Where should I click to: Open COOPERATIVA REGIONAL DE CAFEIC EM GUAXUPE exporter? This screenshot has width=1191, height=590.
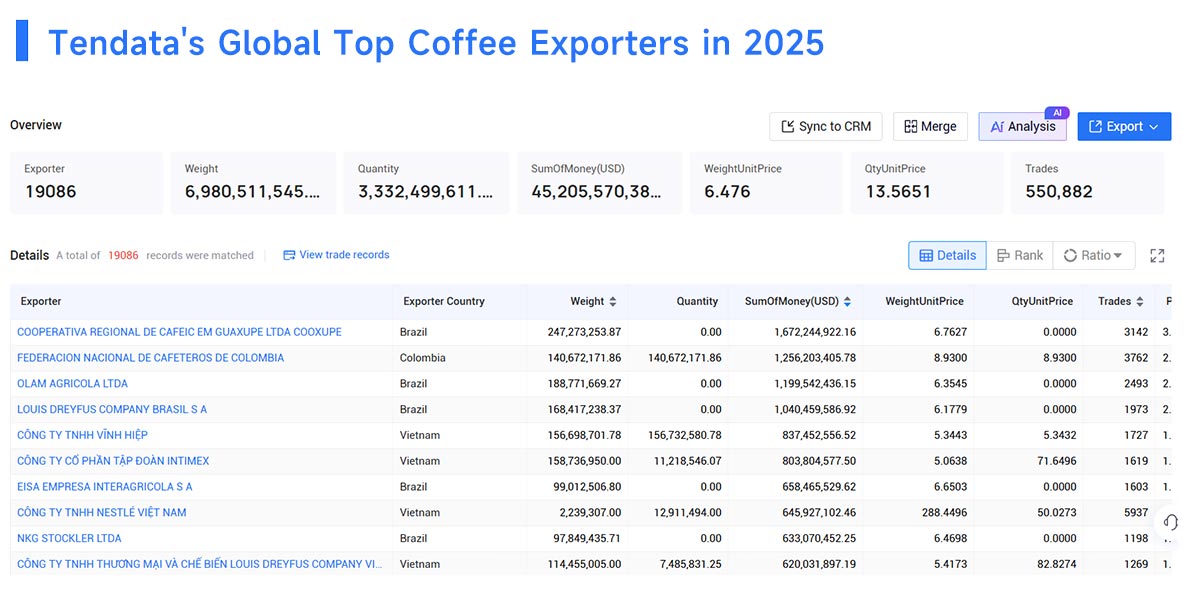(x=179, y=332)
